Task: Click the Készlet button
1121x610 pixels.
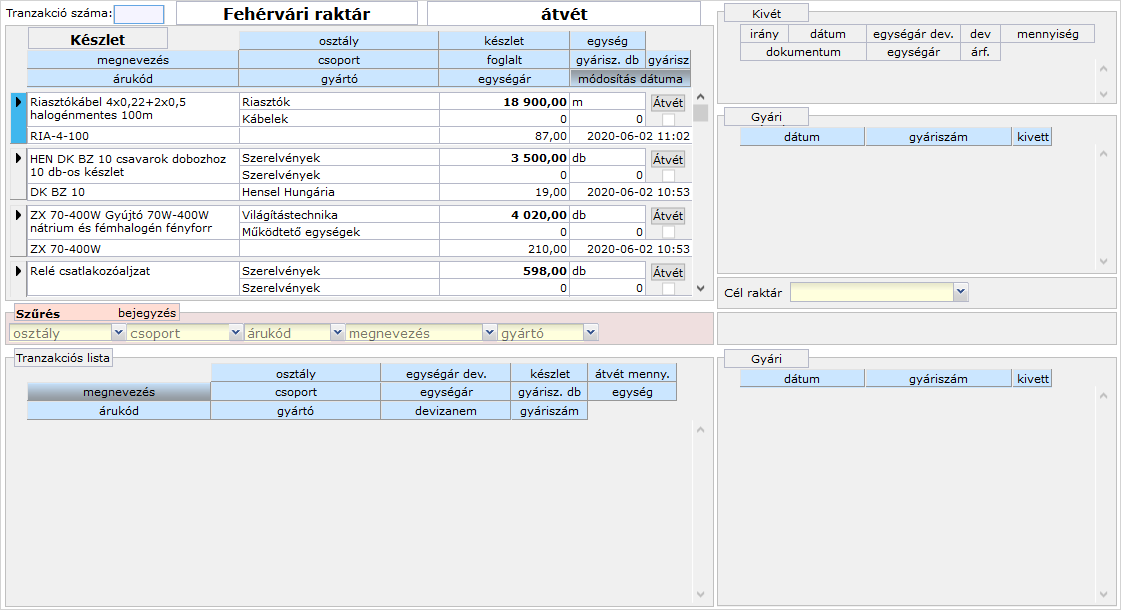Action: click(97, 39)
